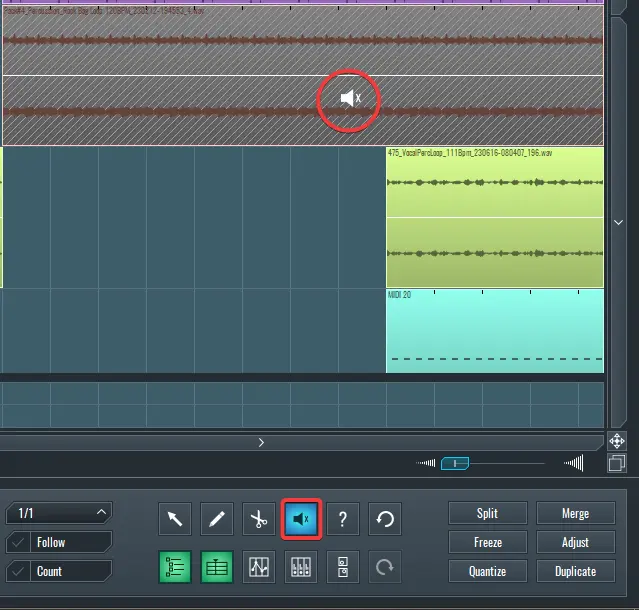Toggle the green track list view button

[x=175, y=567]
